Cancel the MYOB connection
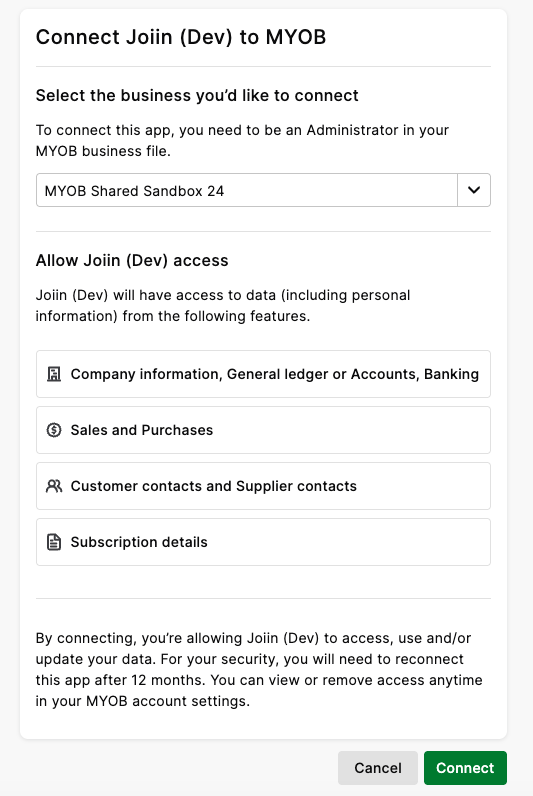The width and height of the screenshot is (533, 796). tap(378, 768)
